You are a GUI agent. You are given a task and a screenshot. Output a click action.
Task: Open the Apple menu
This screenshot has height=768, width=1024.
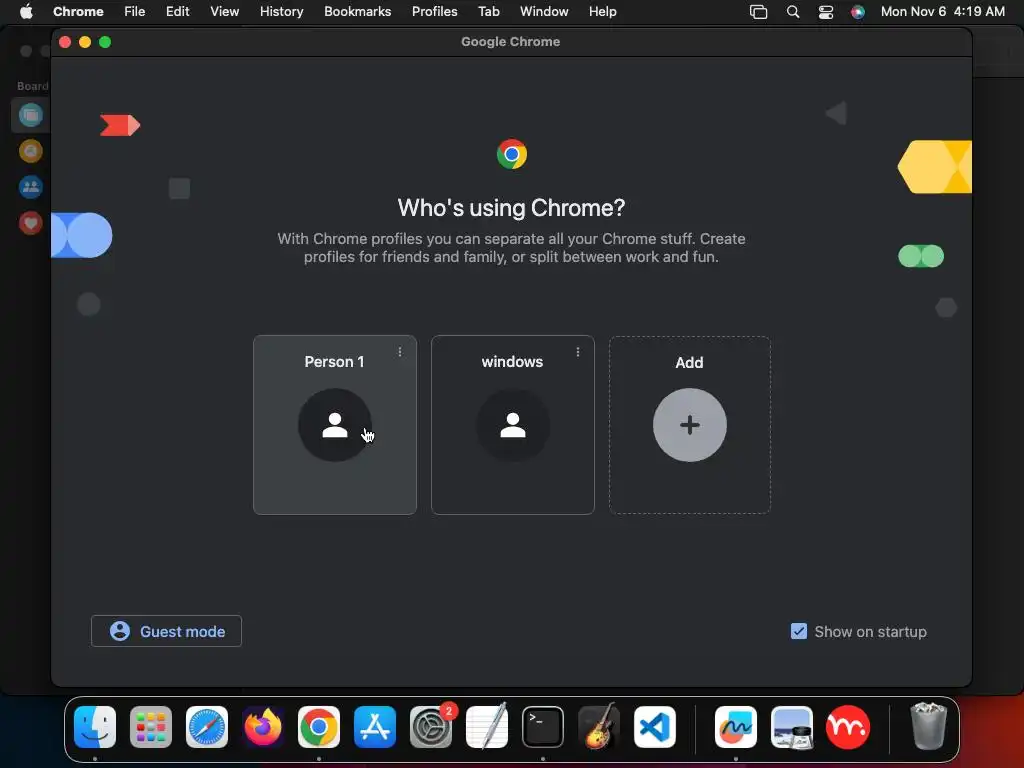click(x=26, y=11)
